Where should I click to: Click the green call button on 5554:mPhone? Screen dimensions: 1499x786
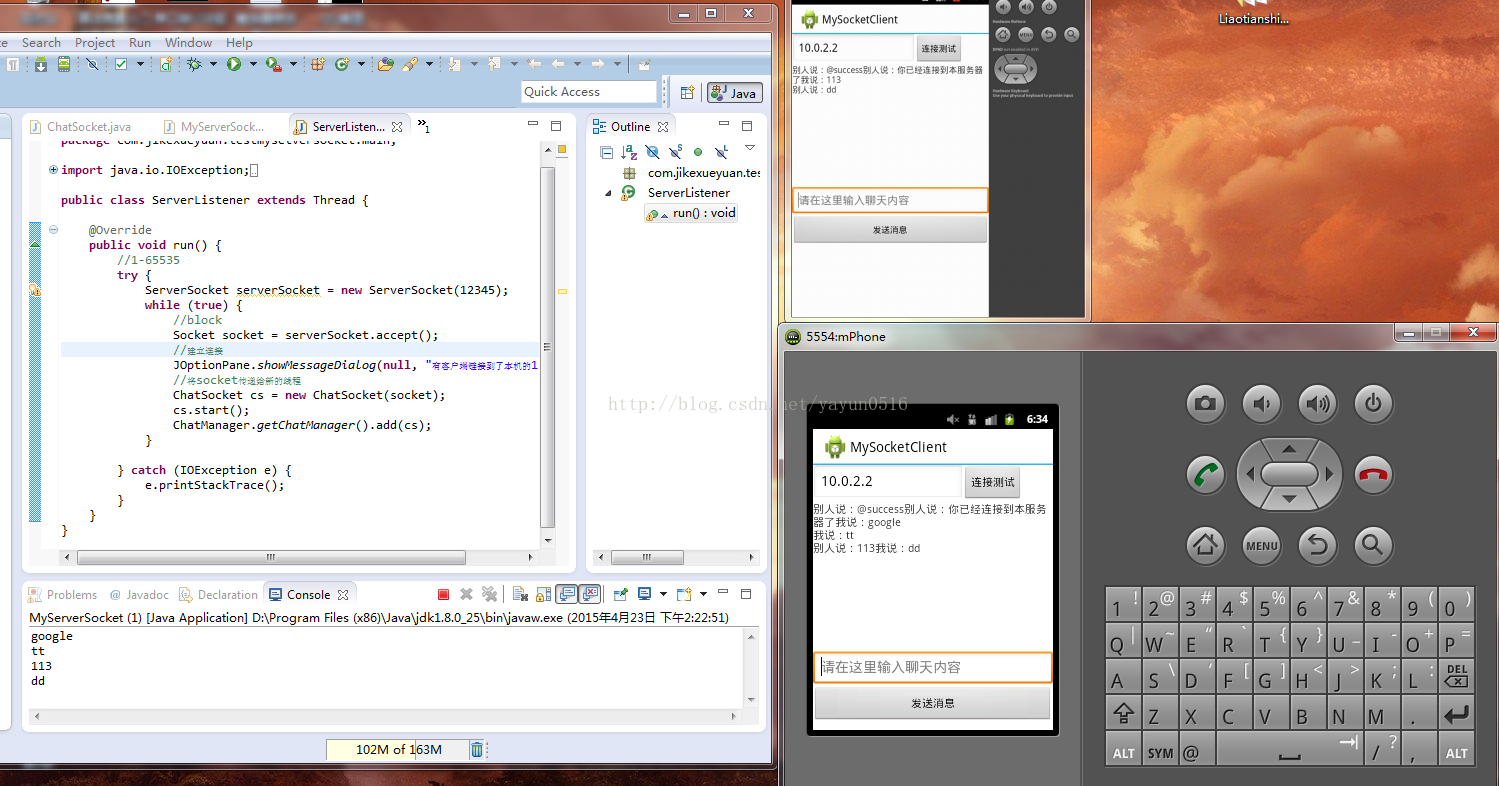point(1205,474)
